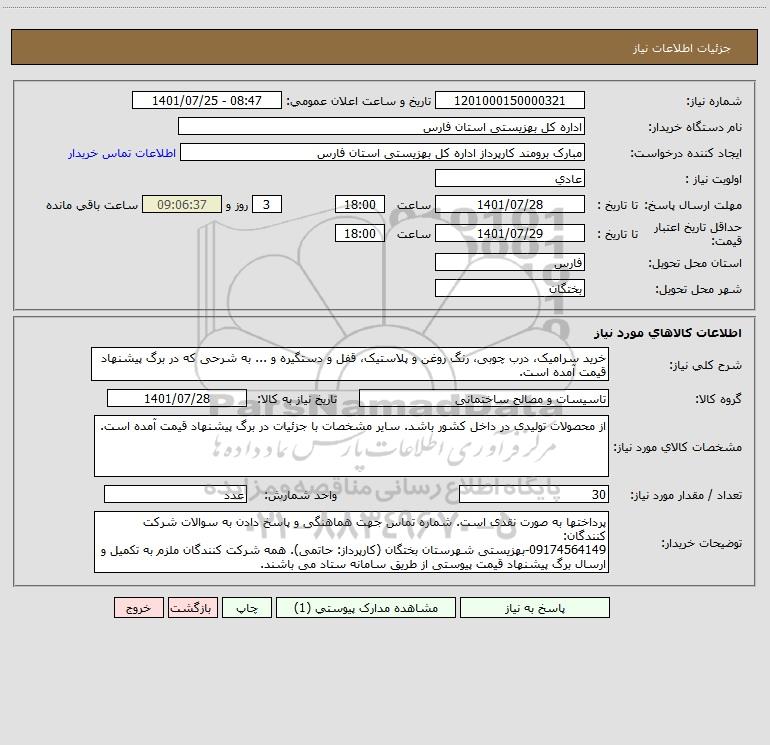The height and width of the screenshot is (745, 770).
Task: Open مشاهده مدارک پیوستی (1) button
Action: pos(366,608)
